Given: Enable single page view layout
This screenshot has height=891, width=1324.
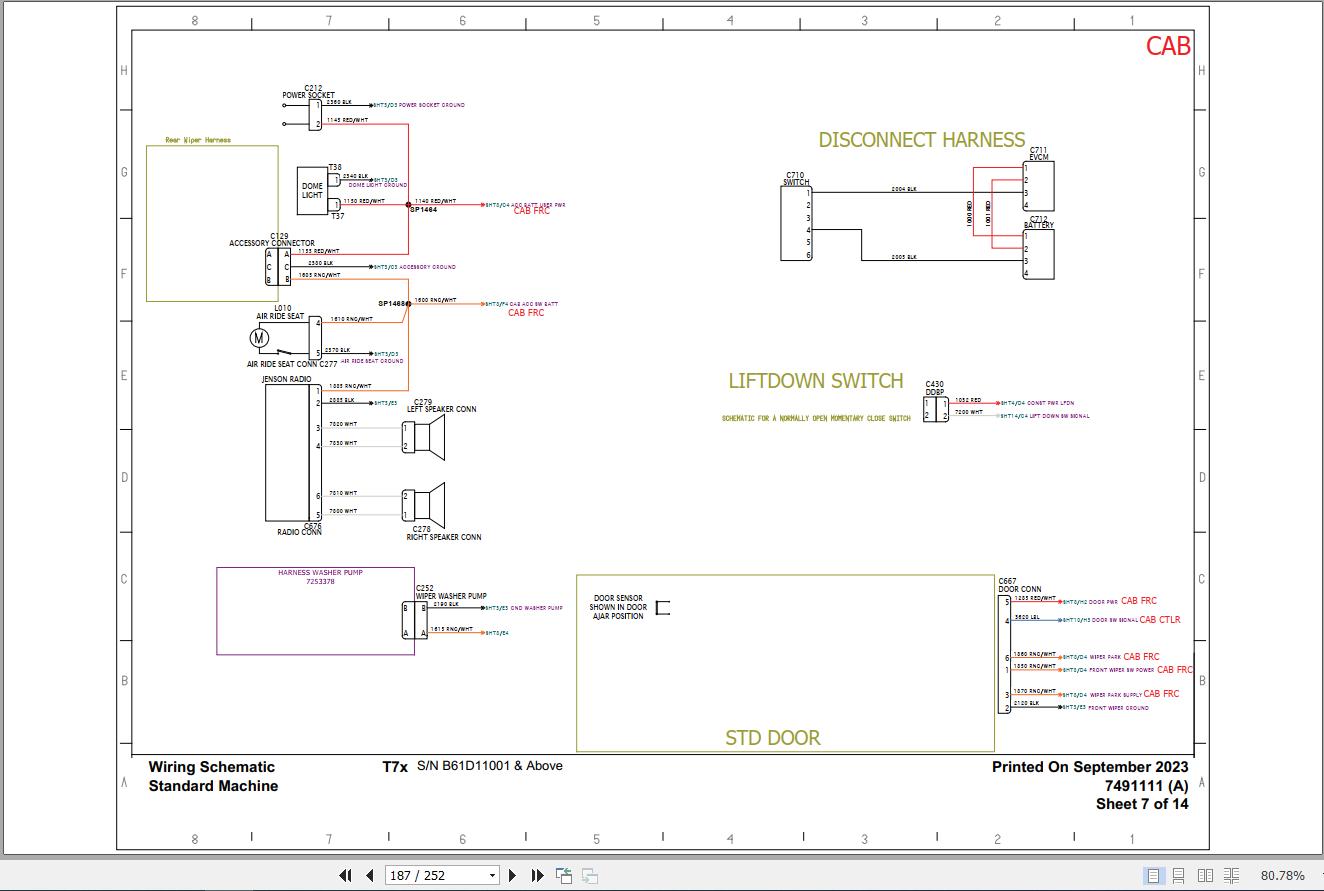Looking at the screenshot, I should point(1153,875).
